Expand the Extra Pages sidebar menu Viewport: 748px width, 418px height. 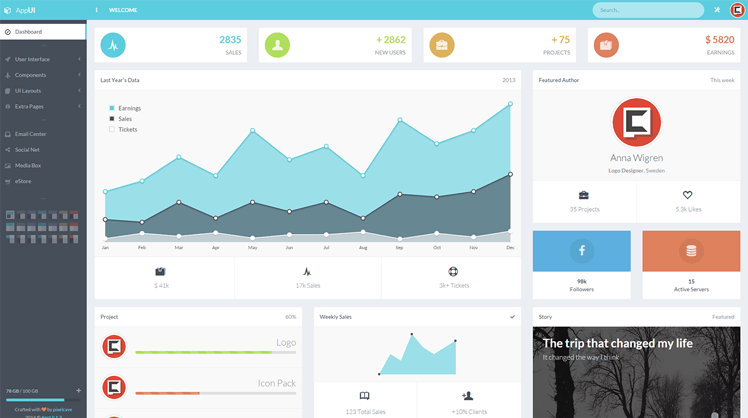point(42,106)
